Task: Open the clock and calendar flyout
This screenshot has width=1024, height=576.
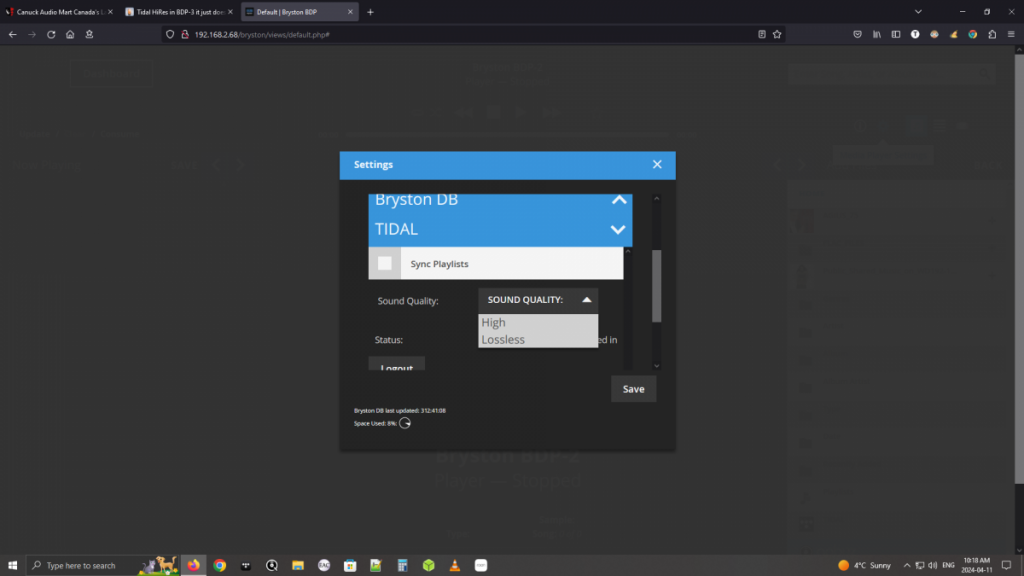Action: [x=977, y=566]
